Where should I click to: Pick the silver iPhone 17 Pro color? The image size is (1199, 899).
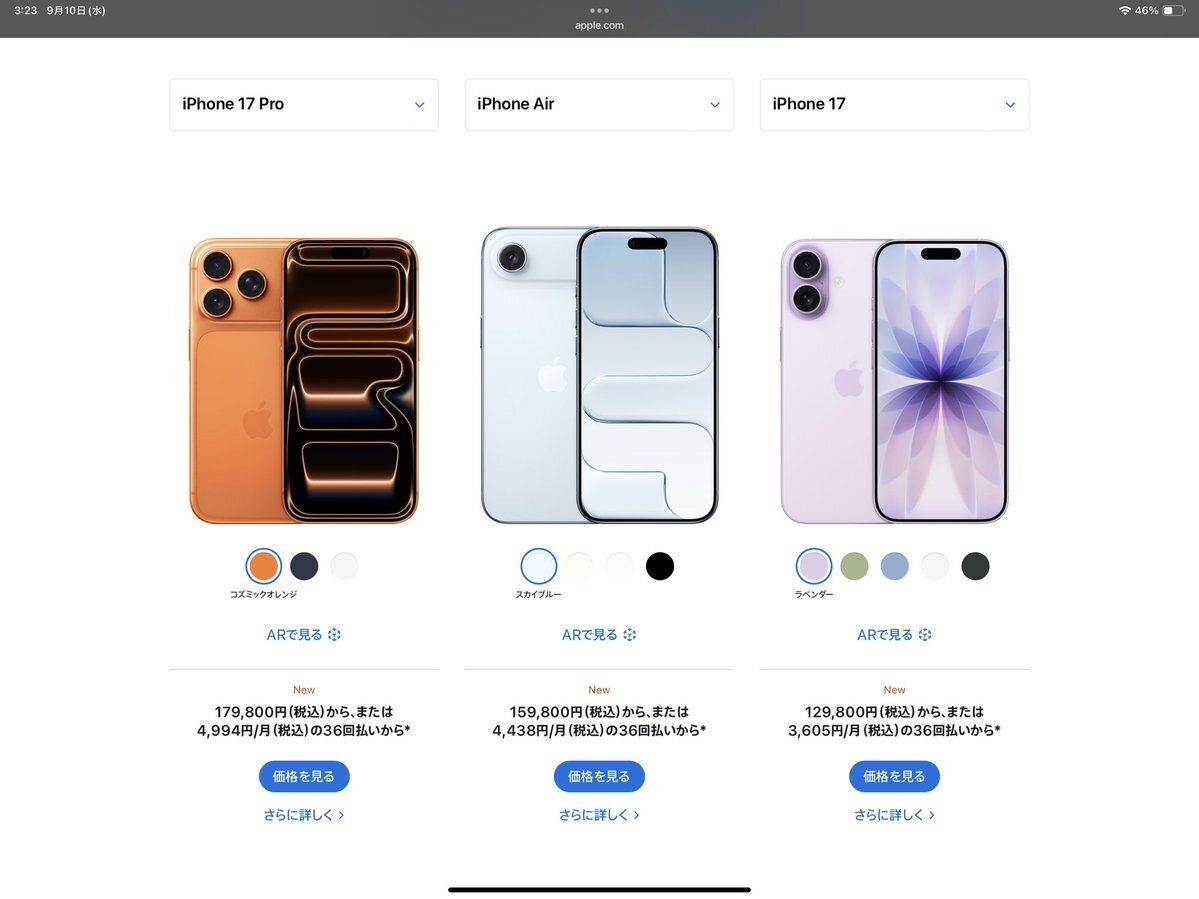[344, 566]
